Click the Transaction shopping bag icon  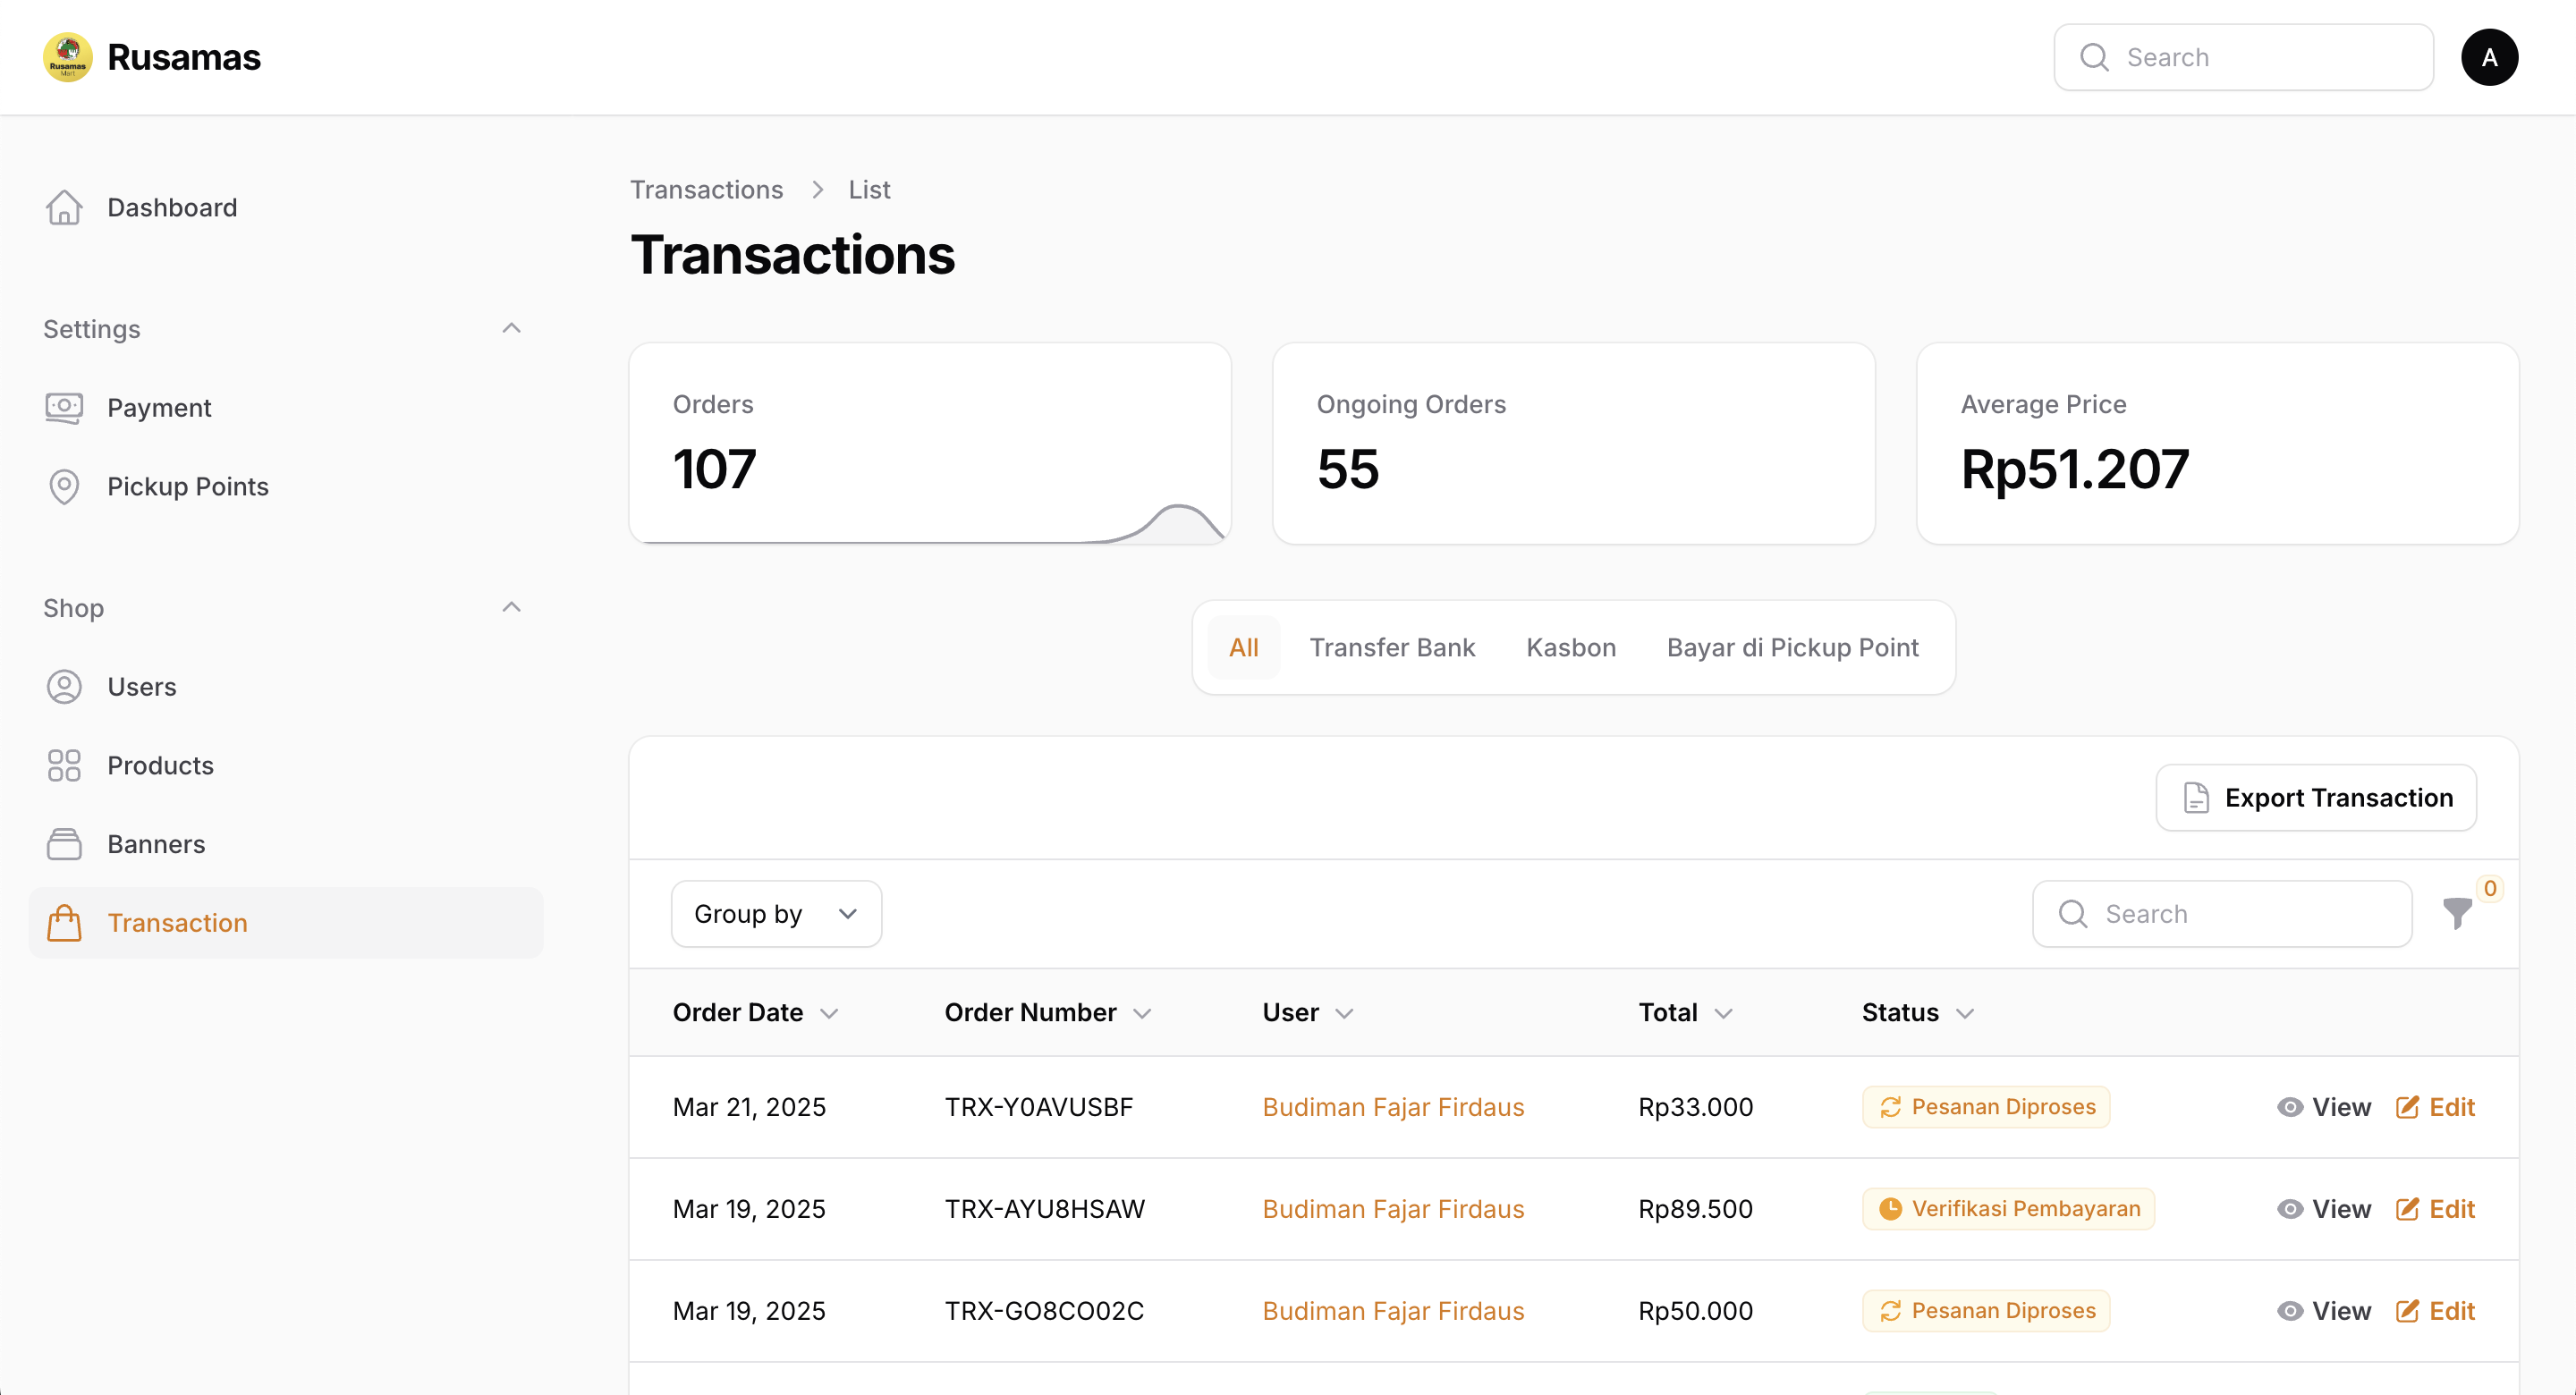click(x=64, y=923)
